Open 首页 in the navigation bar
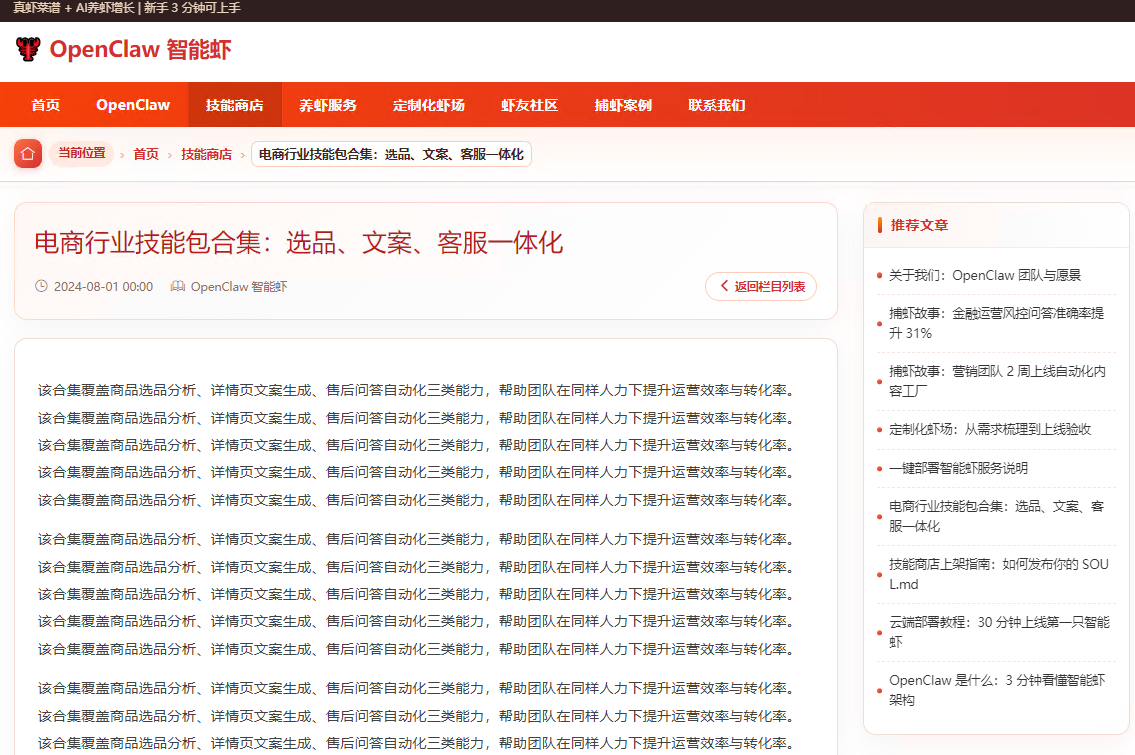 pos(45,105)
